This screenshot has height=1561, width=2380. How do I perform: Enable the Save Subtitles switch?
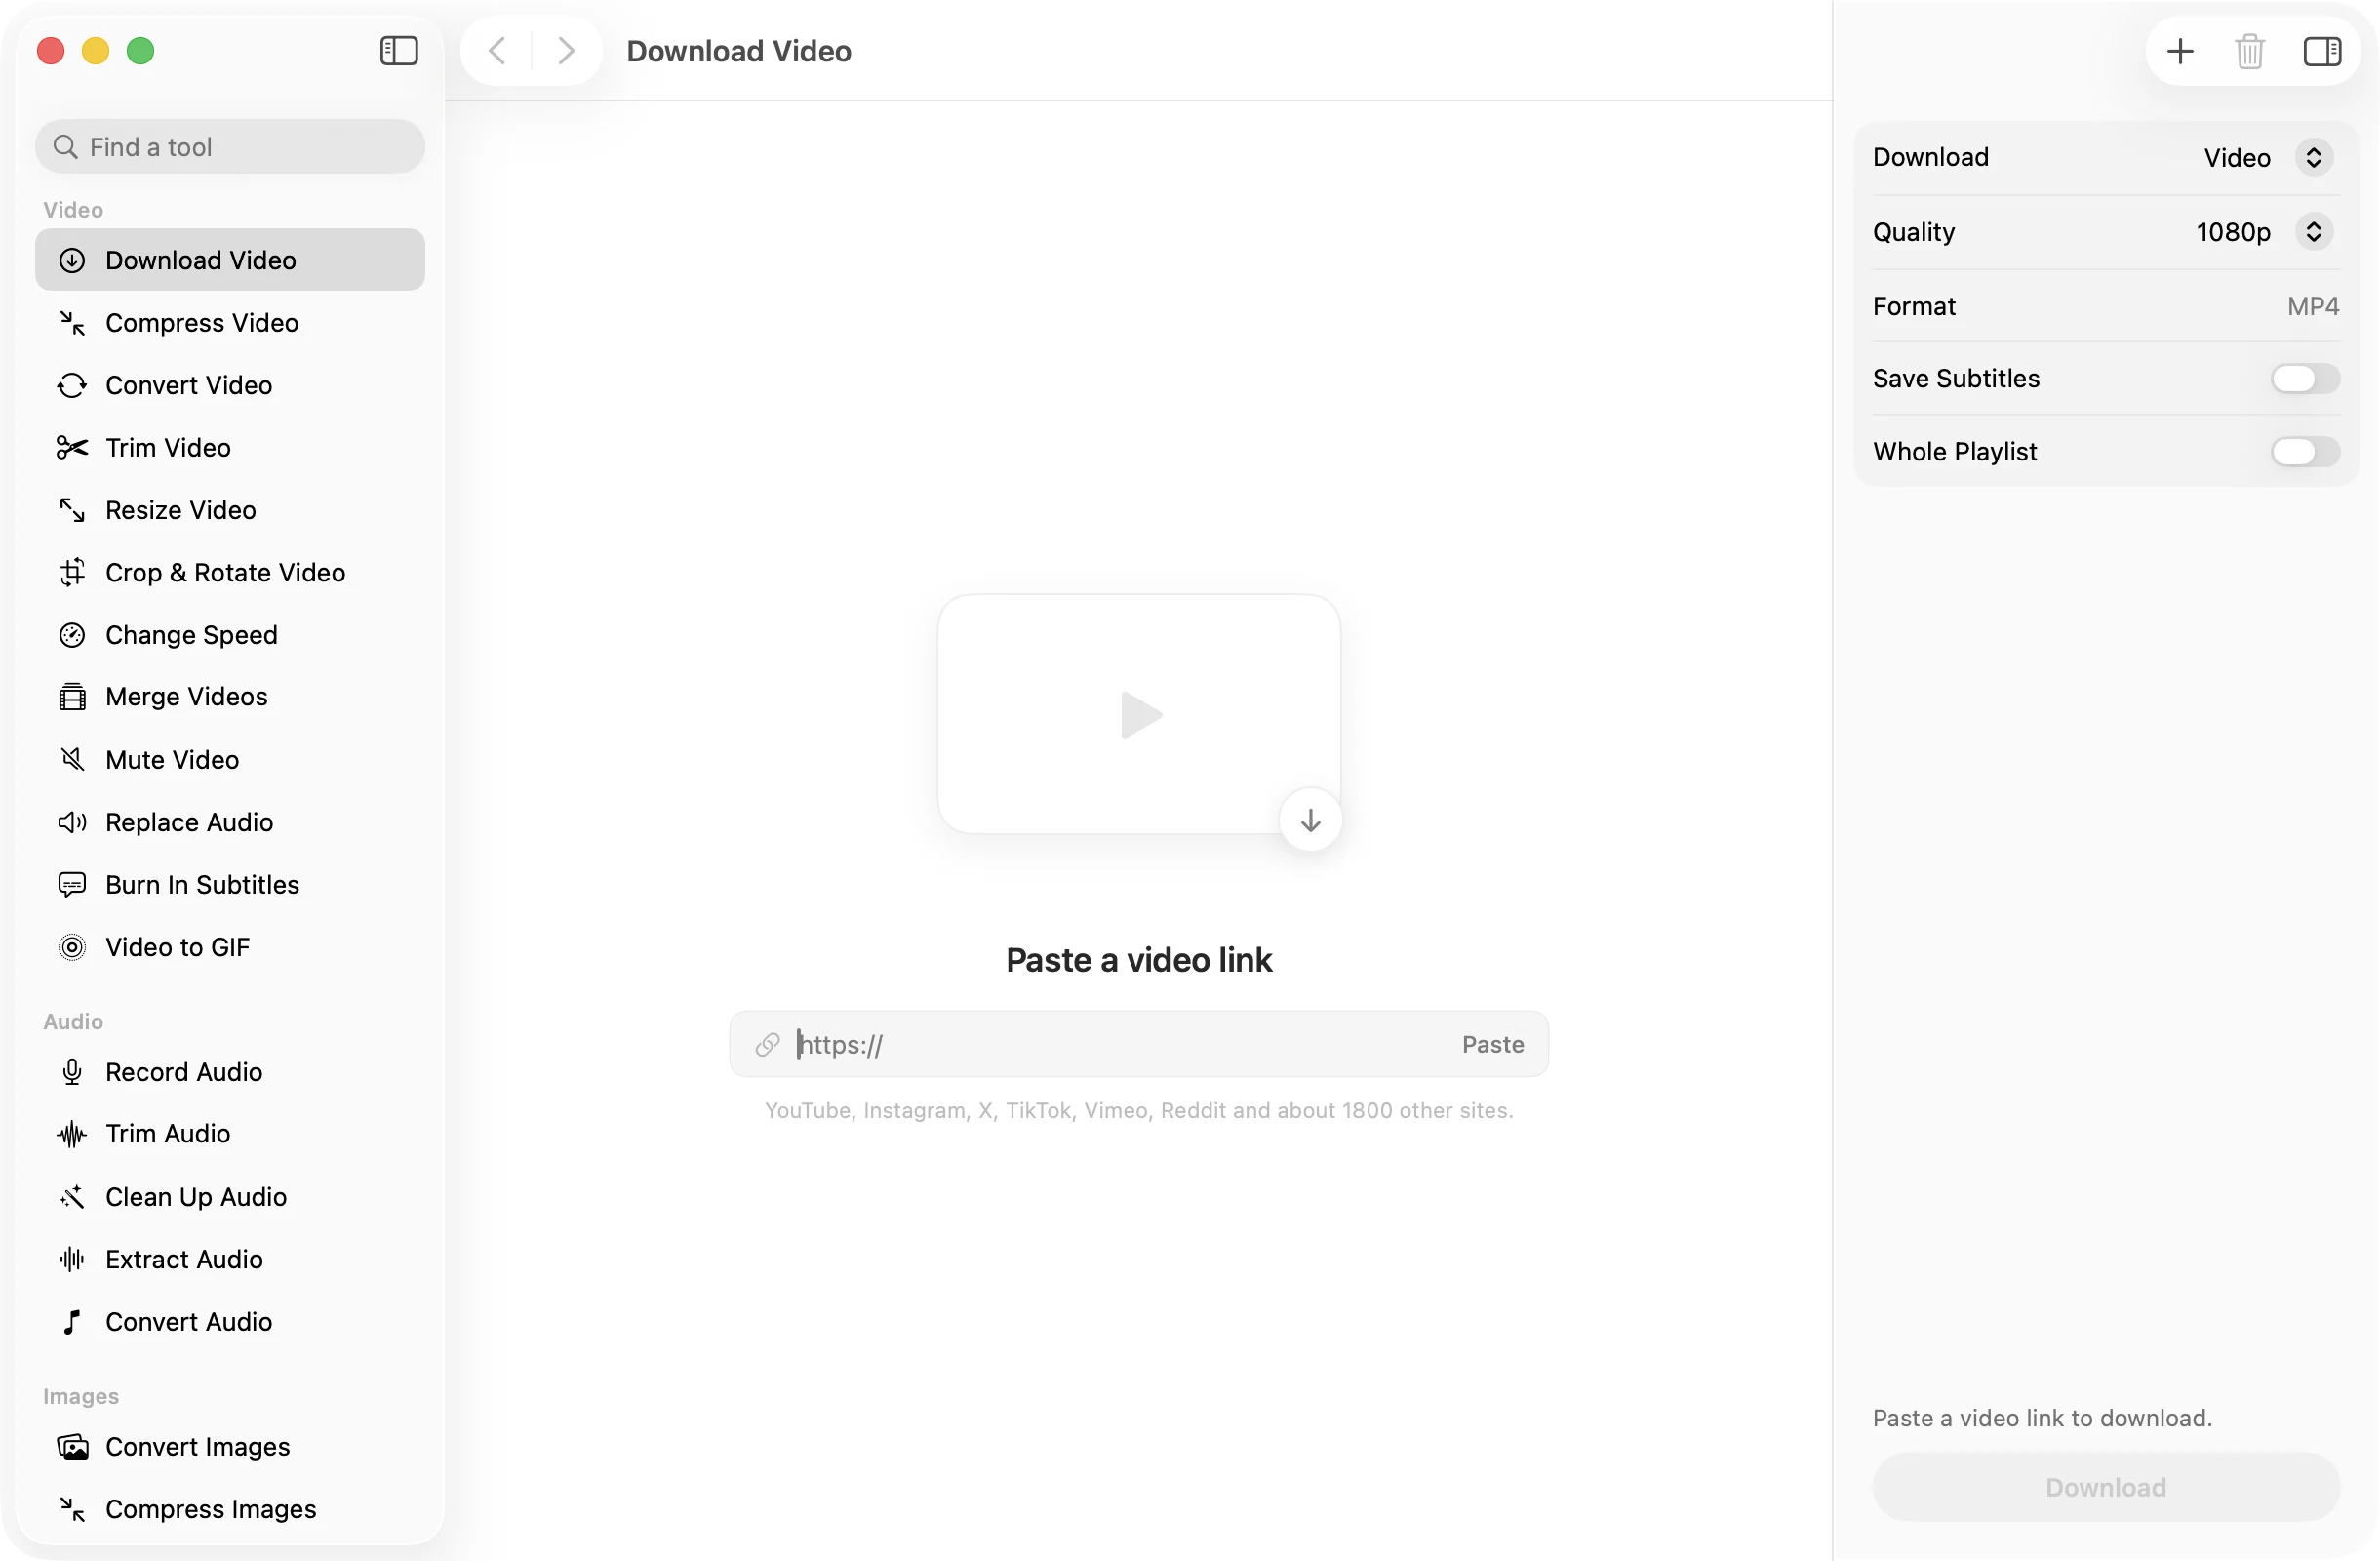pyautogui.click(x=2304, y=378)
